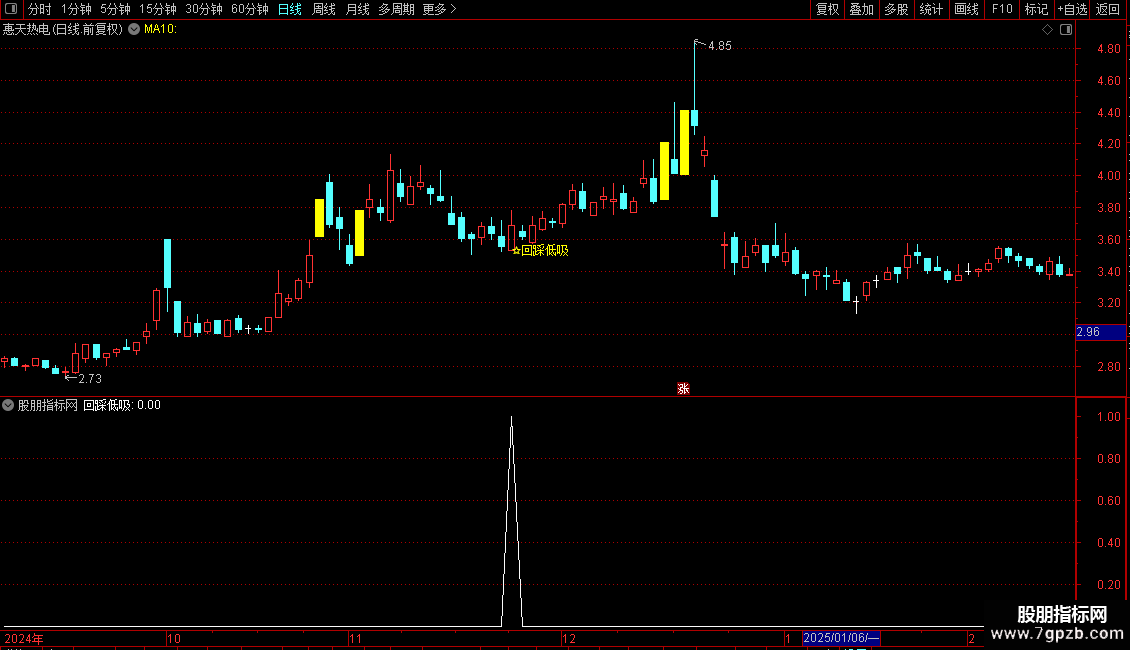
Task: Click the 1.00 indicator axis label
Action: point(1108,417)
